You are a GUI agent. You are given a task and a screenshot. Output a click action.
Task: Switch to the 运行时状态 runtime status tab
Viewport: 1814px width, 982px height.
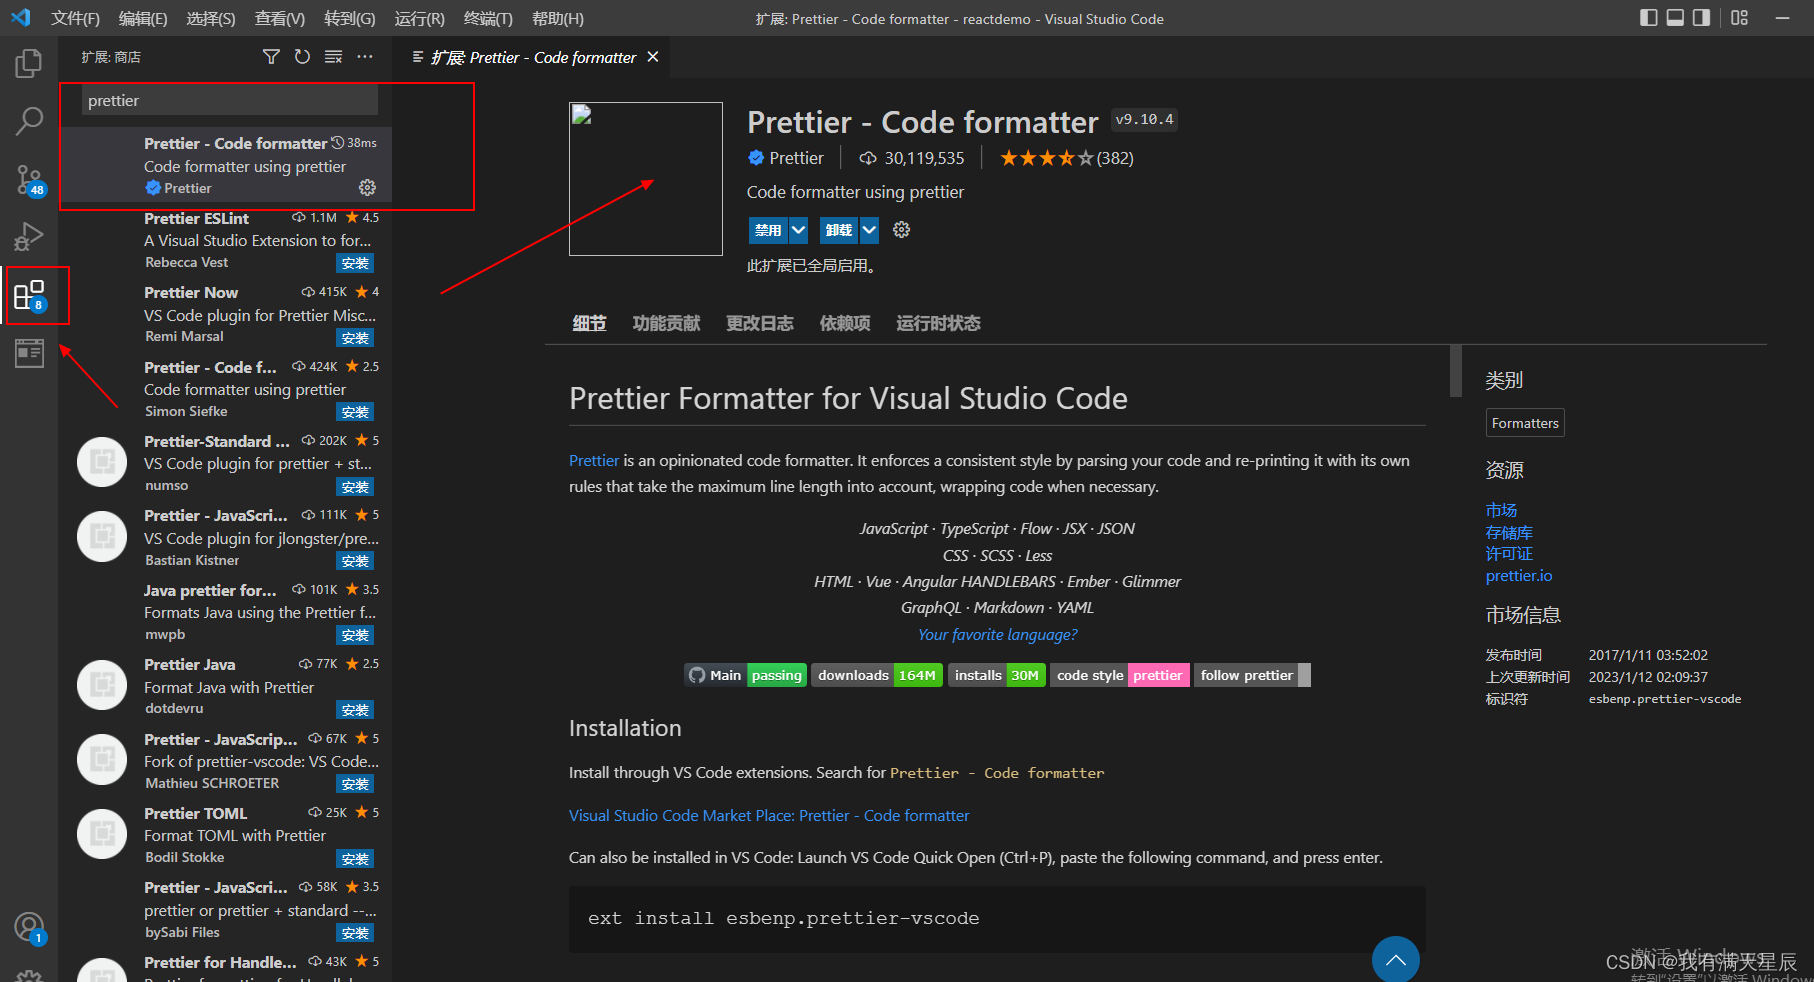point(938,323)
